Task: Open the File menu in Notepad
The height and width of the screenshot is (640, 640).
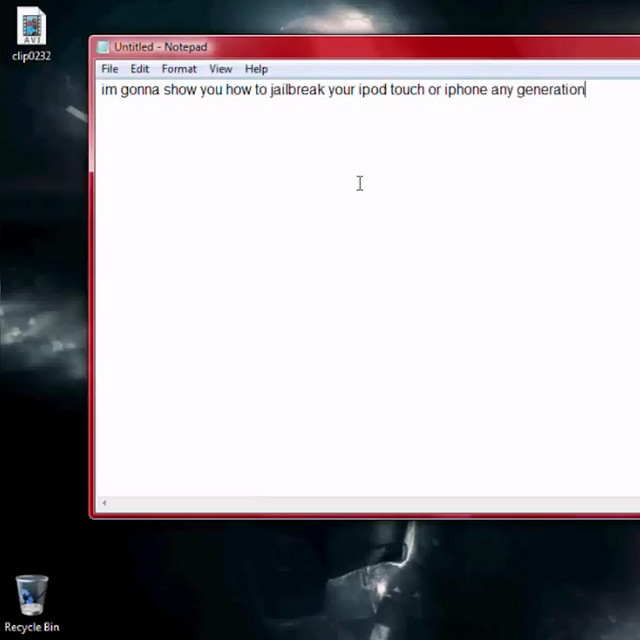Action: pos(109,69)
